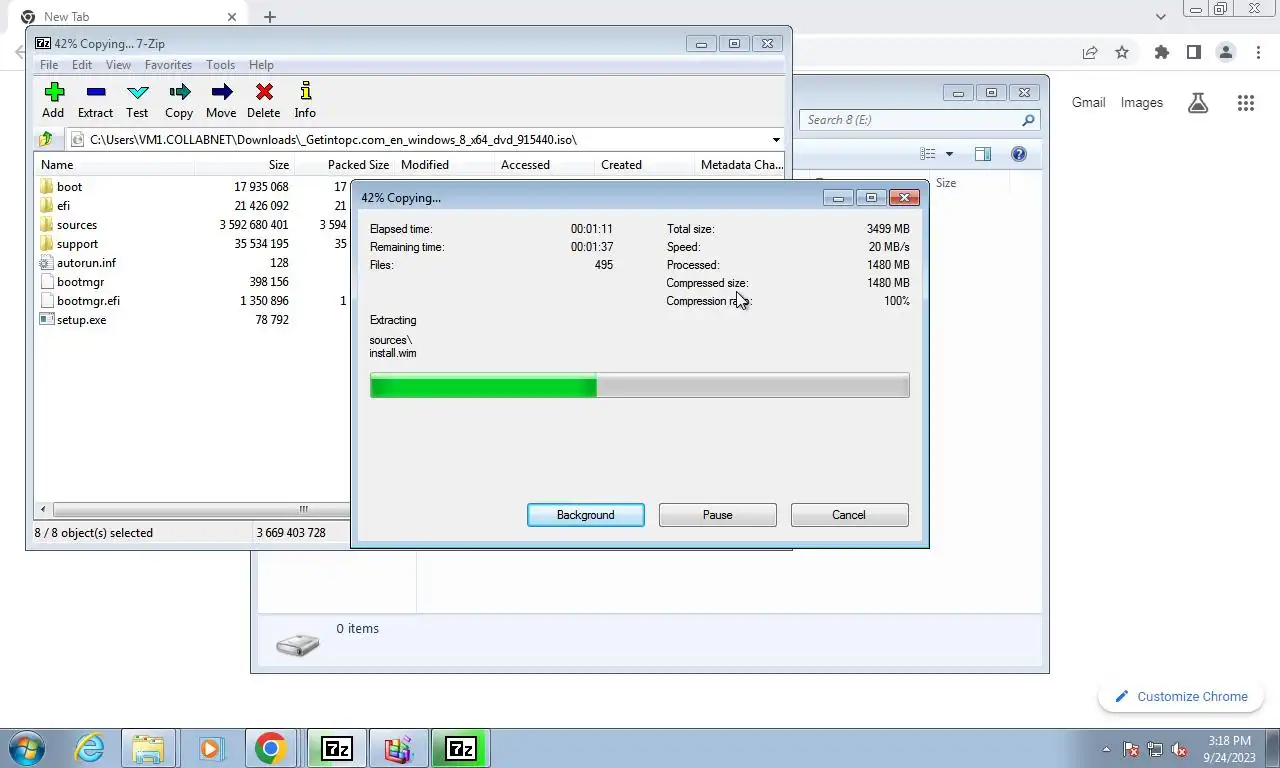Viewport: 1280px width, 768px height.
Task: Toggle the Explorer preview pane icon
Action: point(983,154)
